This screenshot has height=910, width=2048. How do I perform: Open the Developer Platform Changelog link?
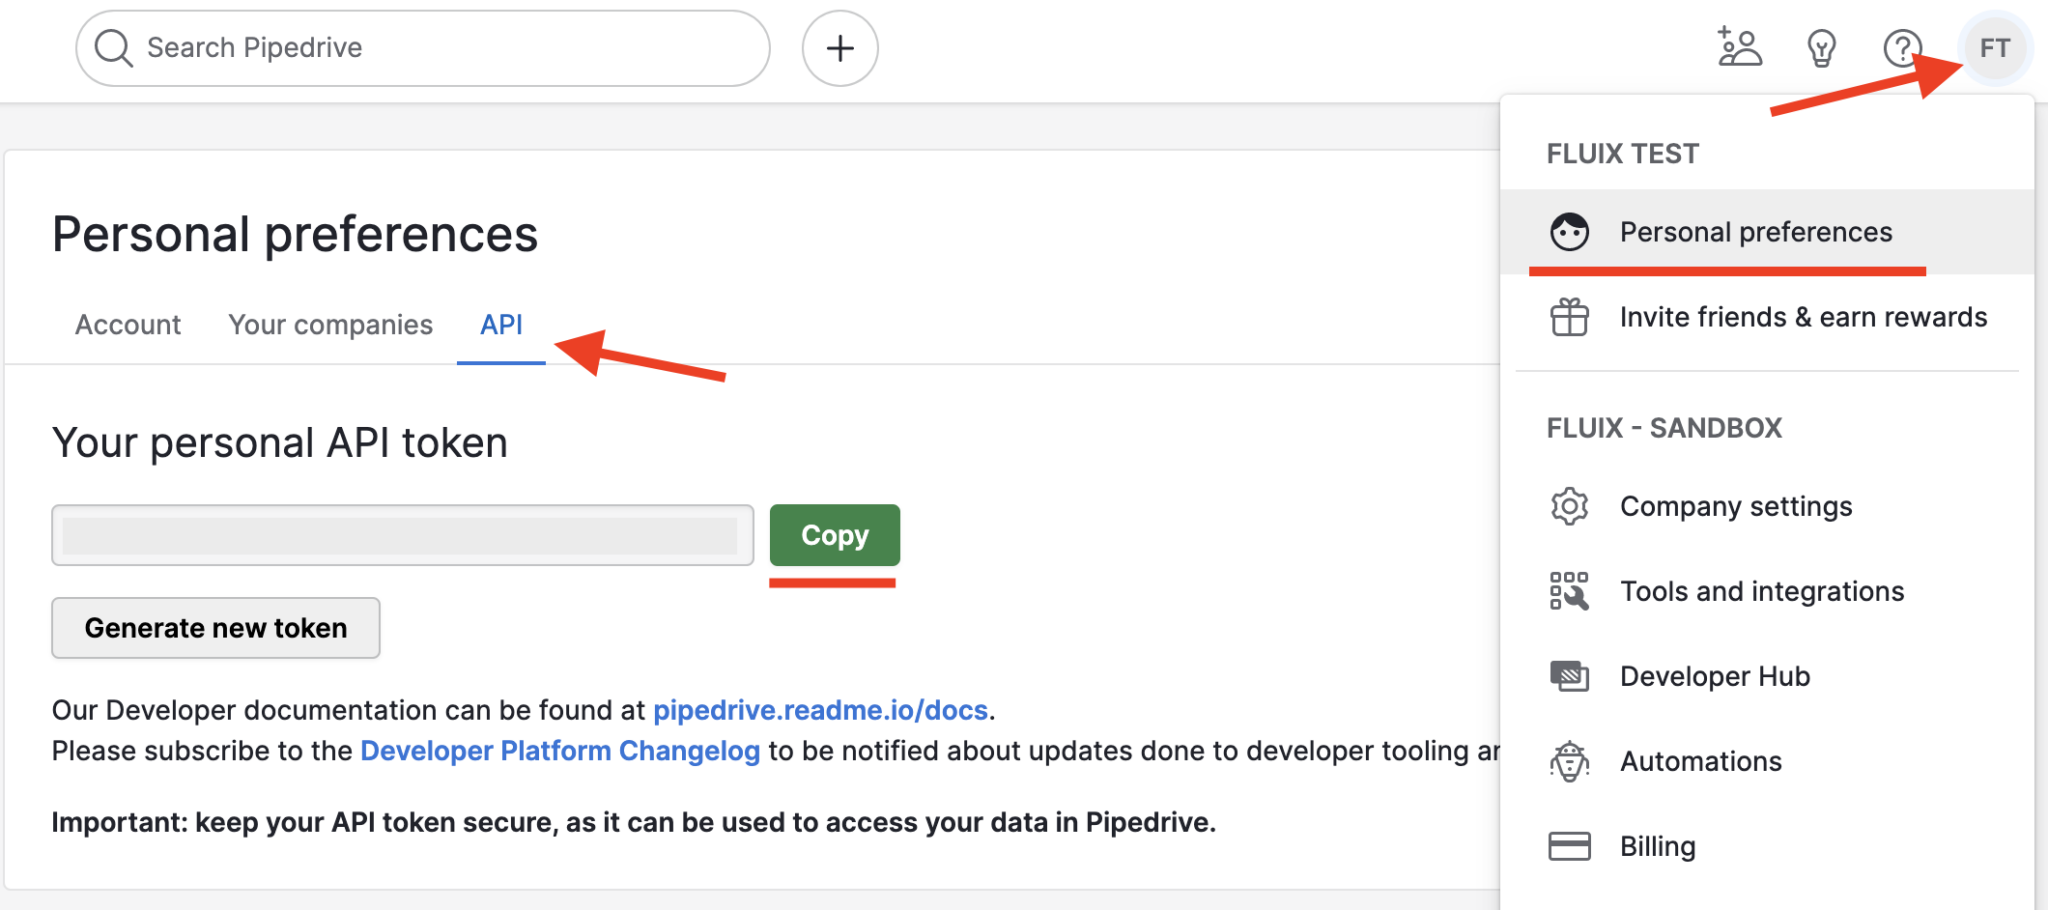coord(560,751)
